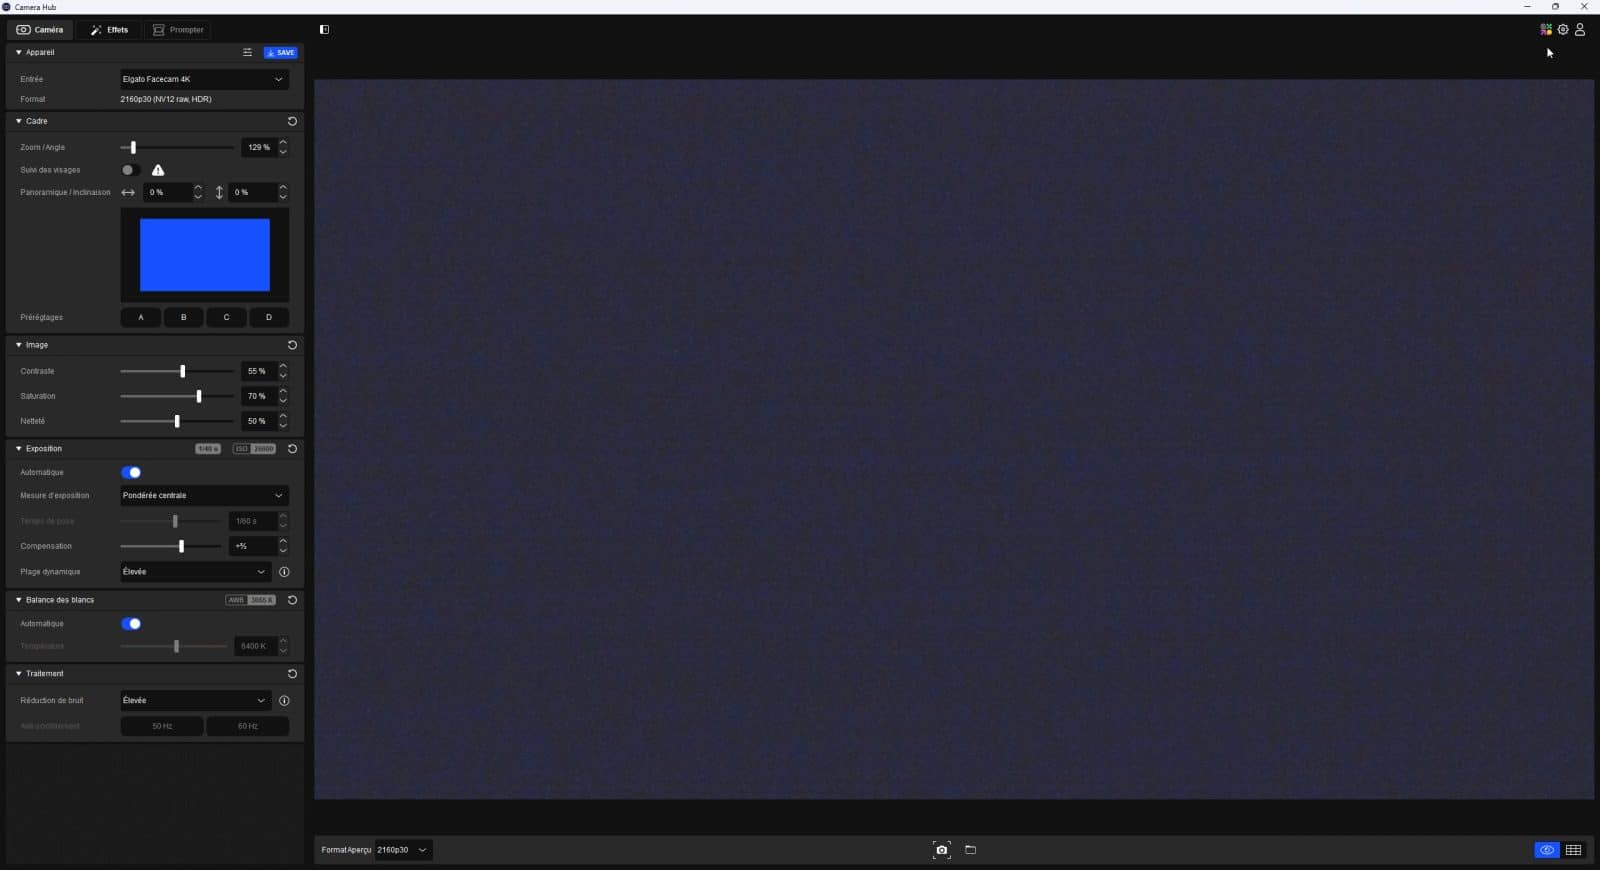Viewport: 1600px width, 870px height.
Task: Toggle preview visibility eye button
Action: pos(1546,850)
